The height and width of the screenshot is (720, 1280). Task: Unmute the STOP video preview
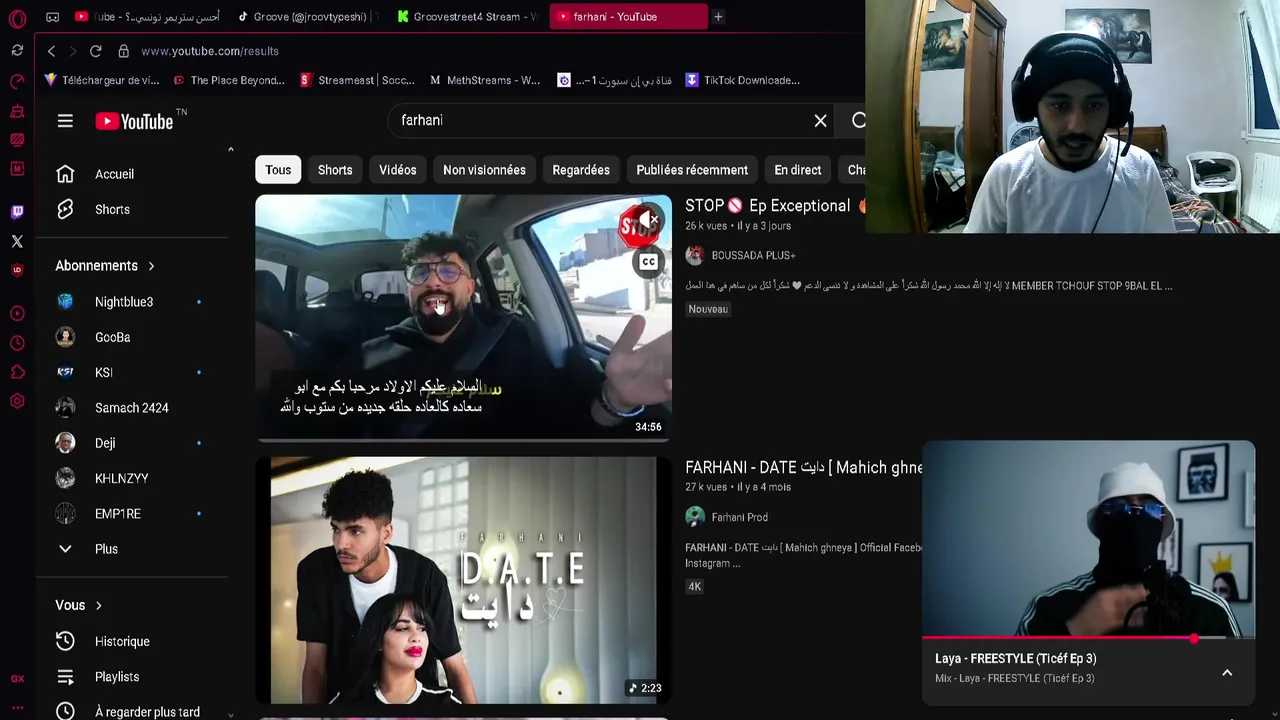649,220
